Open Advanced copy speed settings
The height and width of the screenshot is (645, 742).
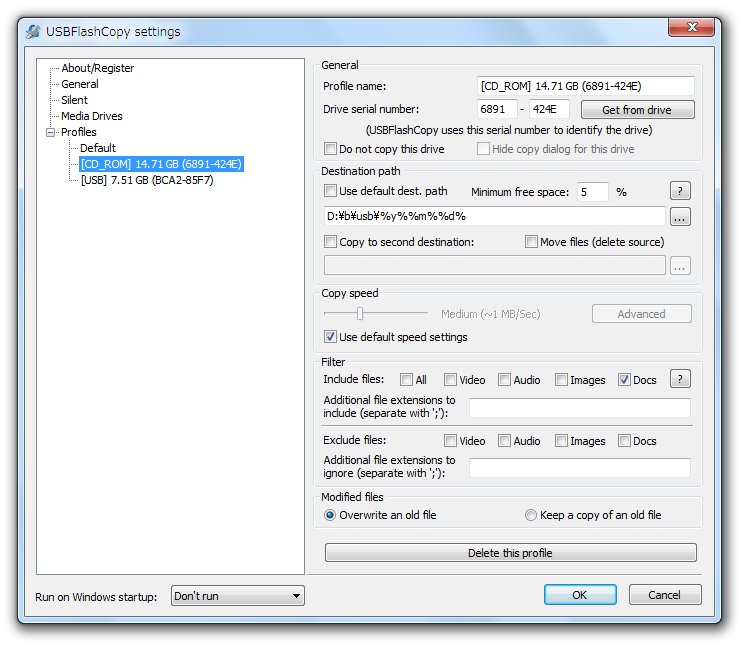tap(641, 314)
